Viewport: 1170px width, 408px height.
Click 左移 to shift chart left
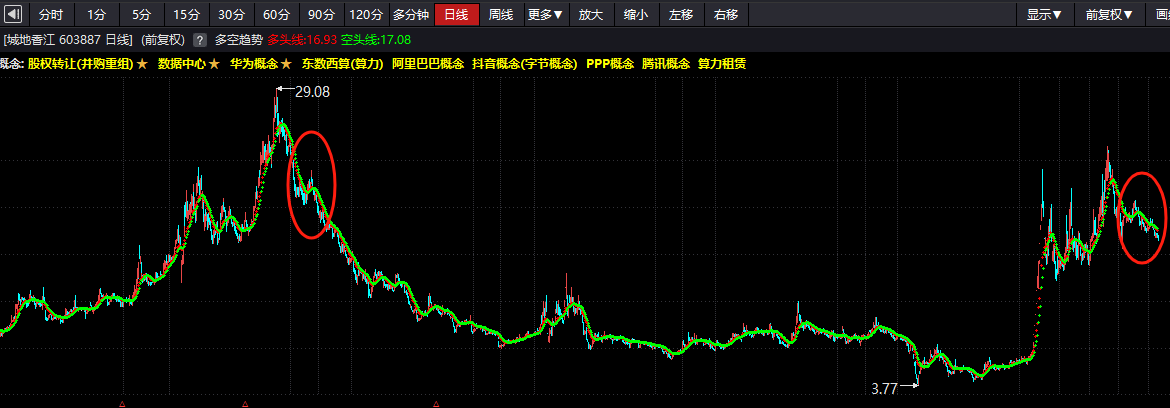point(681,14)
